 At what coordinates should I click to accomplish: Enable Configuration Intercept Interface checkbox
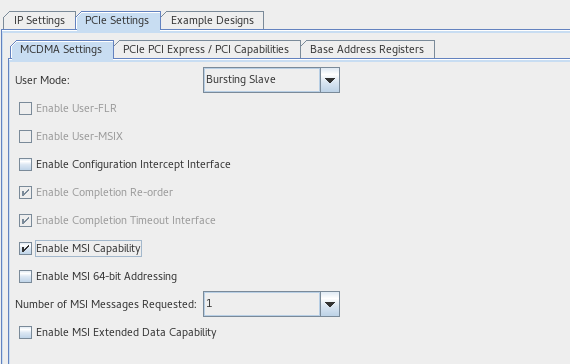25,164
